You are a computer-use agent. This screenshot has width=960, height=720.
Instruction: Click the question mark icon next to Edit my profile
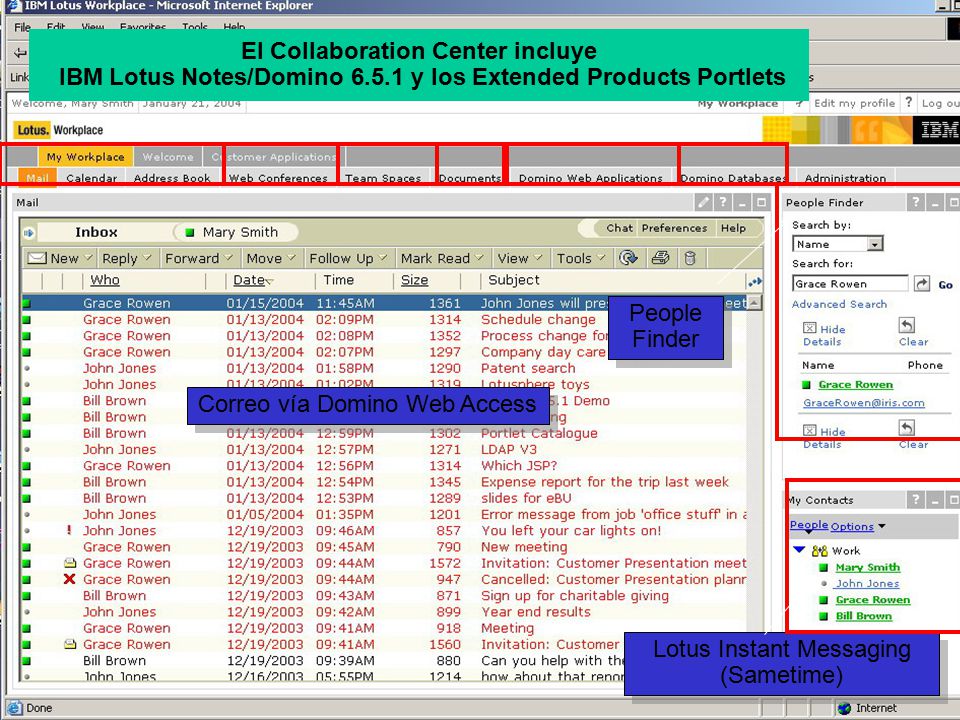tap(909, 103)
